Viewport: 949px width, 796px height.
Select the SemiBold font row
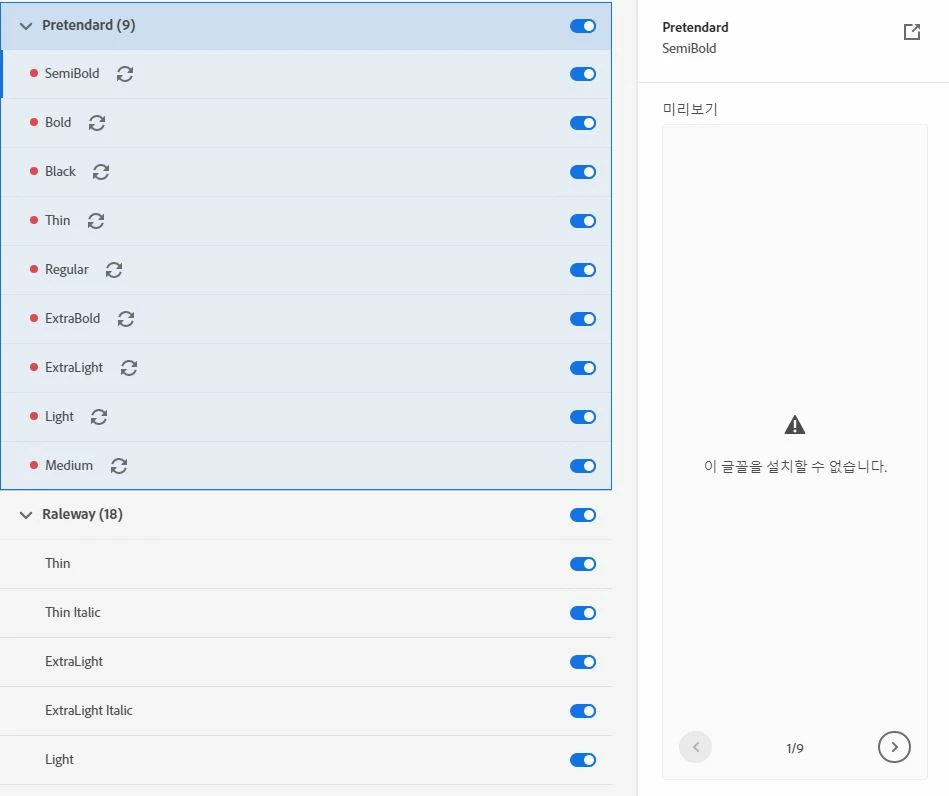[306, 74]
